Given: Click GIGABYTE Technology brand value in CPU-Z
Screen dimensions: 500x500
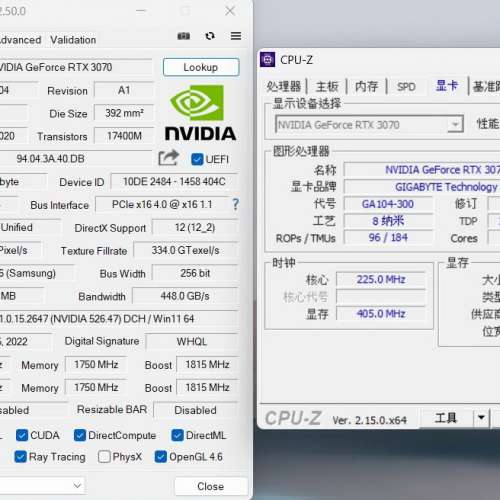Looking at the screenshot, I should 446,187.
